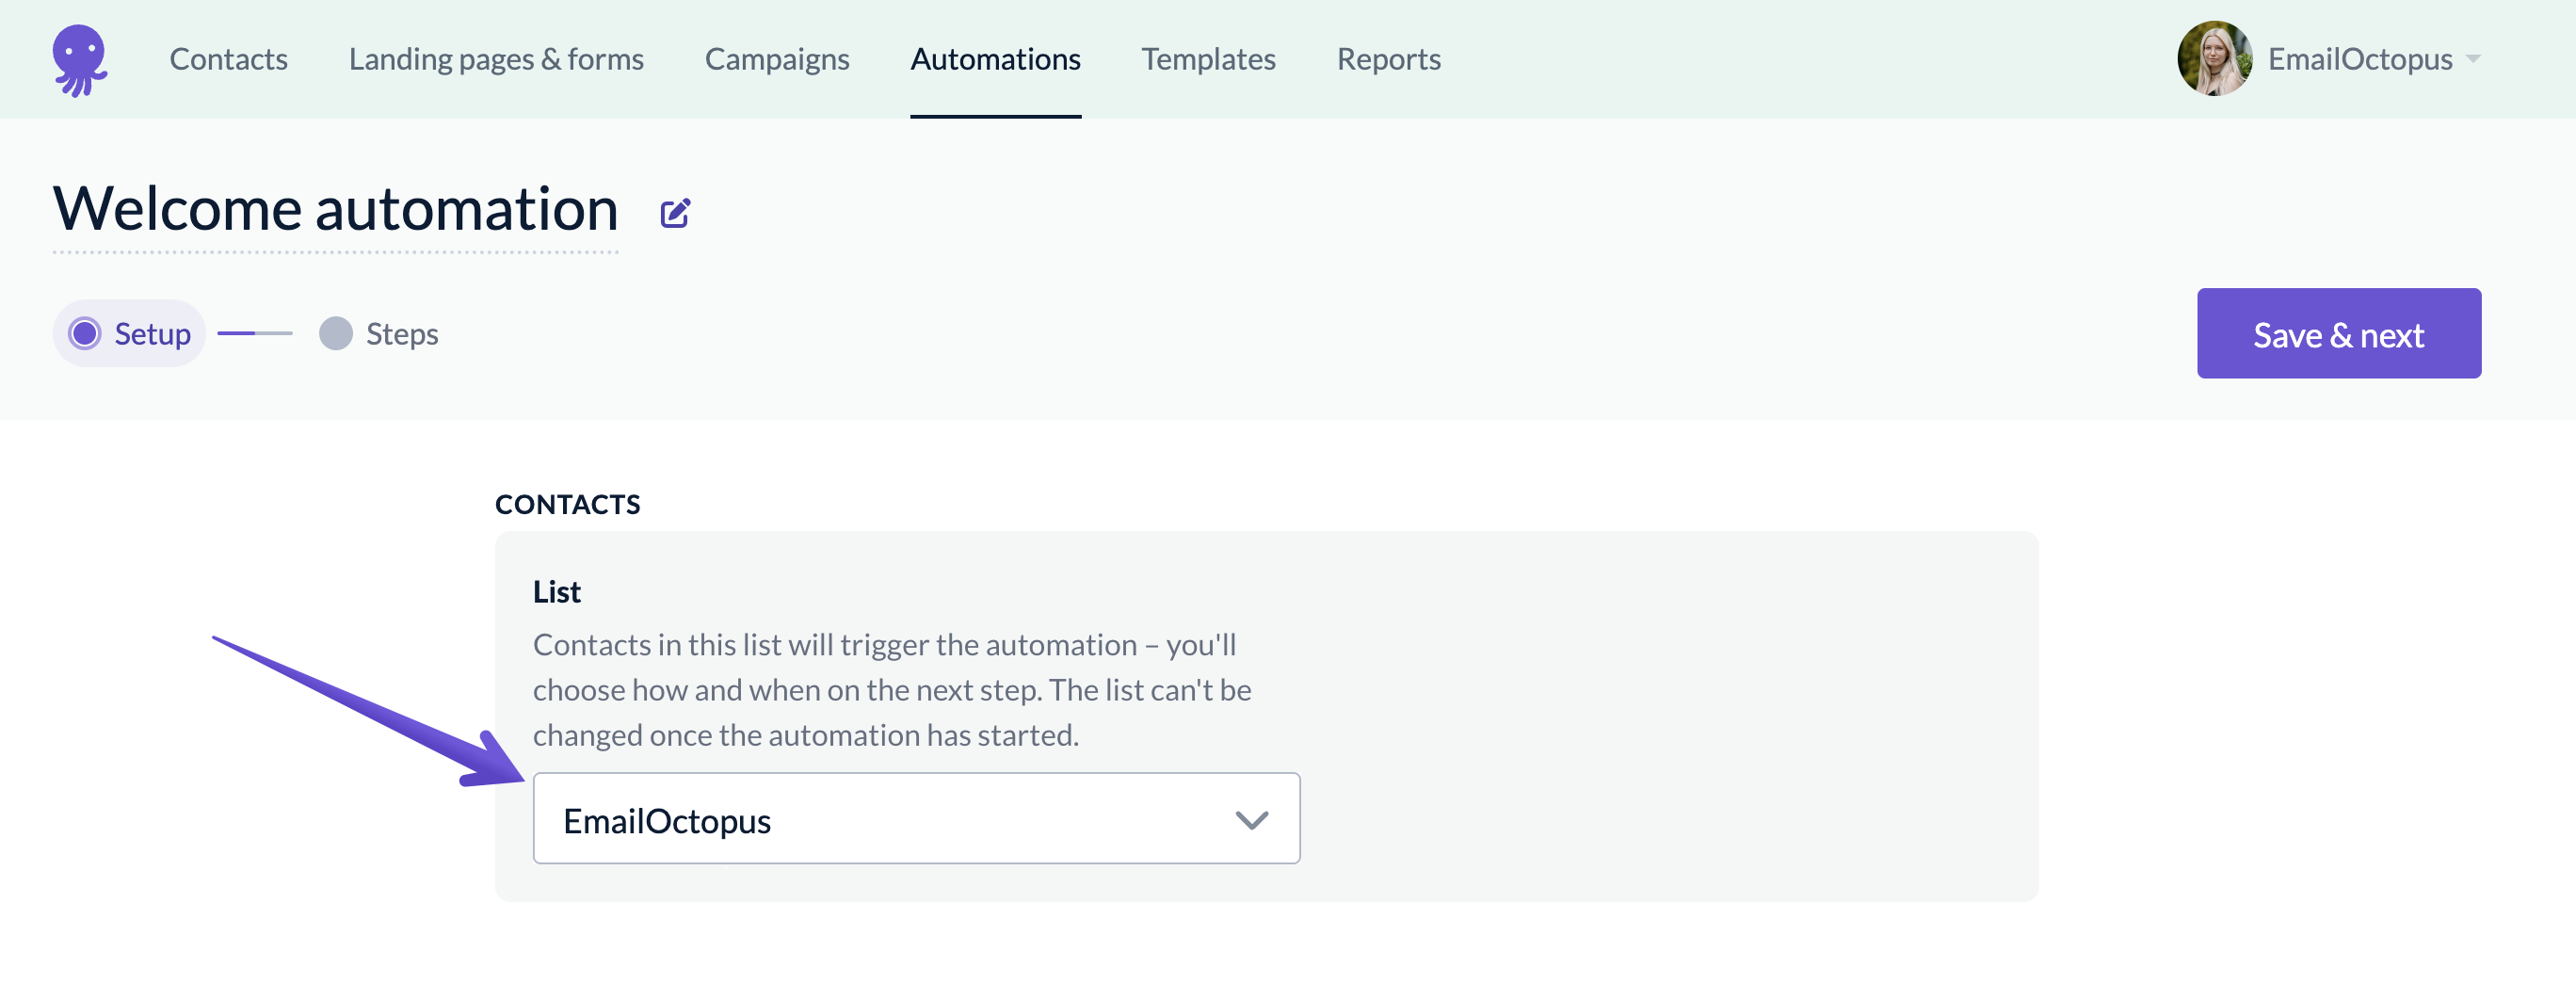Open the Contacts nav item
This screenshot has width=2576, height=983.
click(x=228, y=59)
